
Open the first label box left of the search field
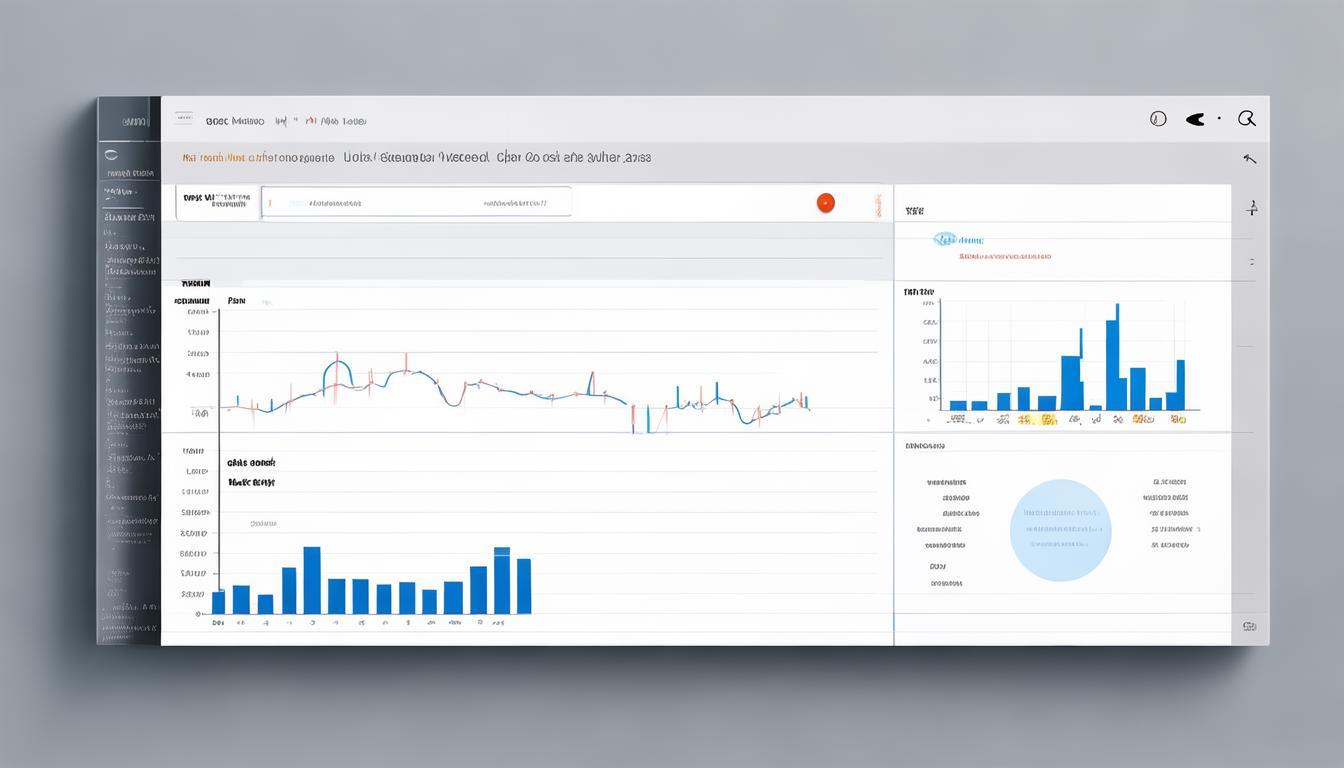coord(217,202)
